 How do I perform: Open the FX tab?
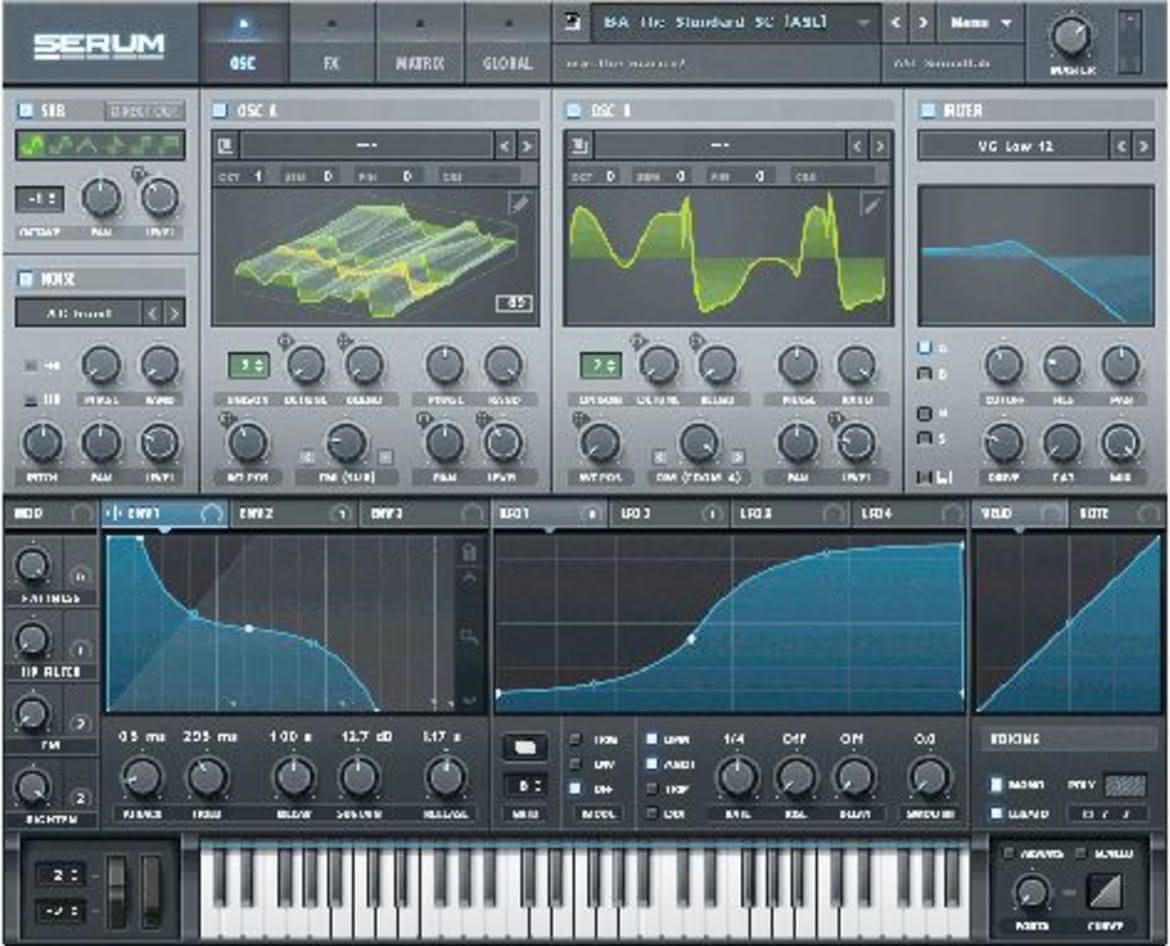pyautogui.click(x=331, y=45)
